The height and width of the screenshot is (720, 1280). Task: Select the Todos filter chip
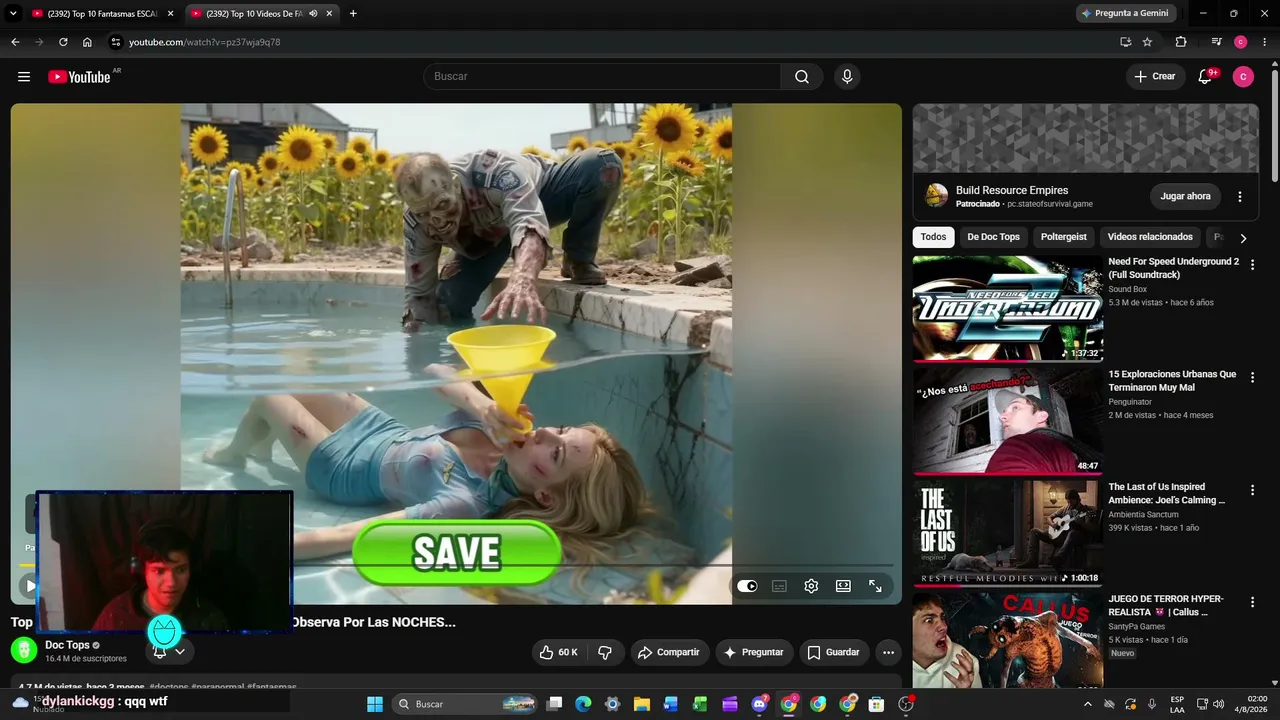(933, 237)
